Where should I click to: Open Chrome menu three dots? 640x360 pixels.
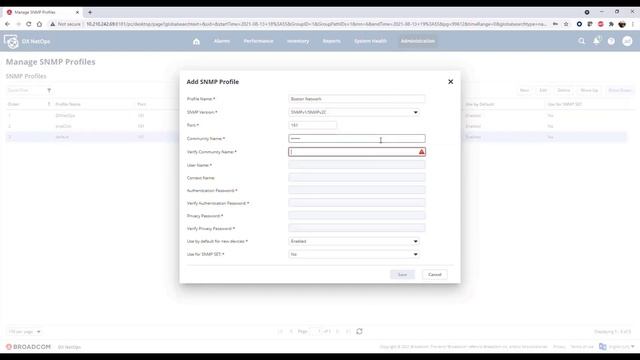click(633, 24)
